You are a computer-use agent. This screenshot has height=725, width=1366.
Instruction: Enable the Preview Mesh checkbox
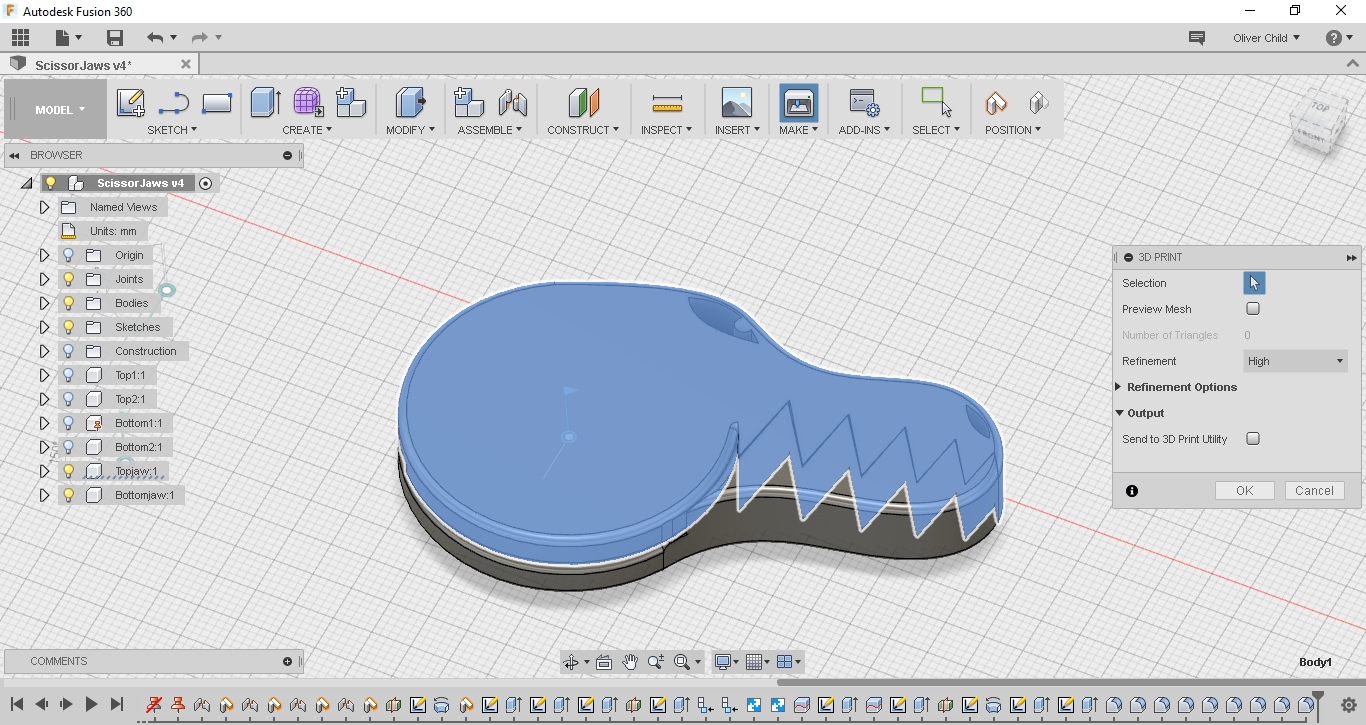pyautogui.click(x=1253, y=309)
